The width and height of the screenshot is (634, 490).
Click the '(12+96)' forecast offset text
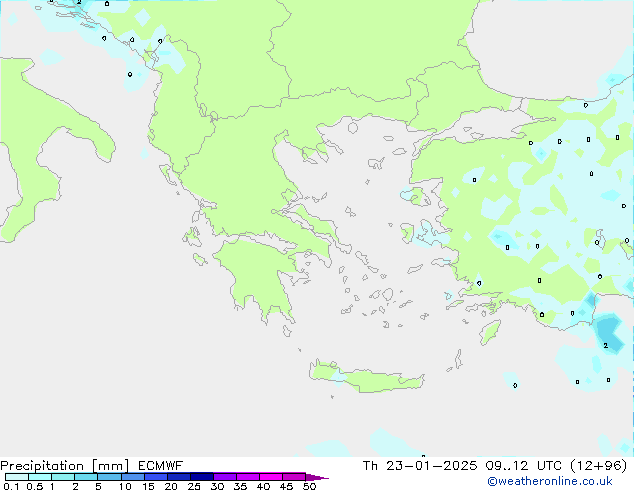[599, 466]
